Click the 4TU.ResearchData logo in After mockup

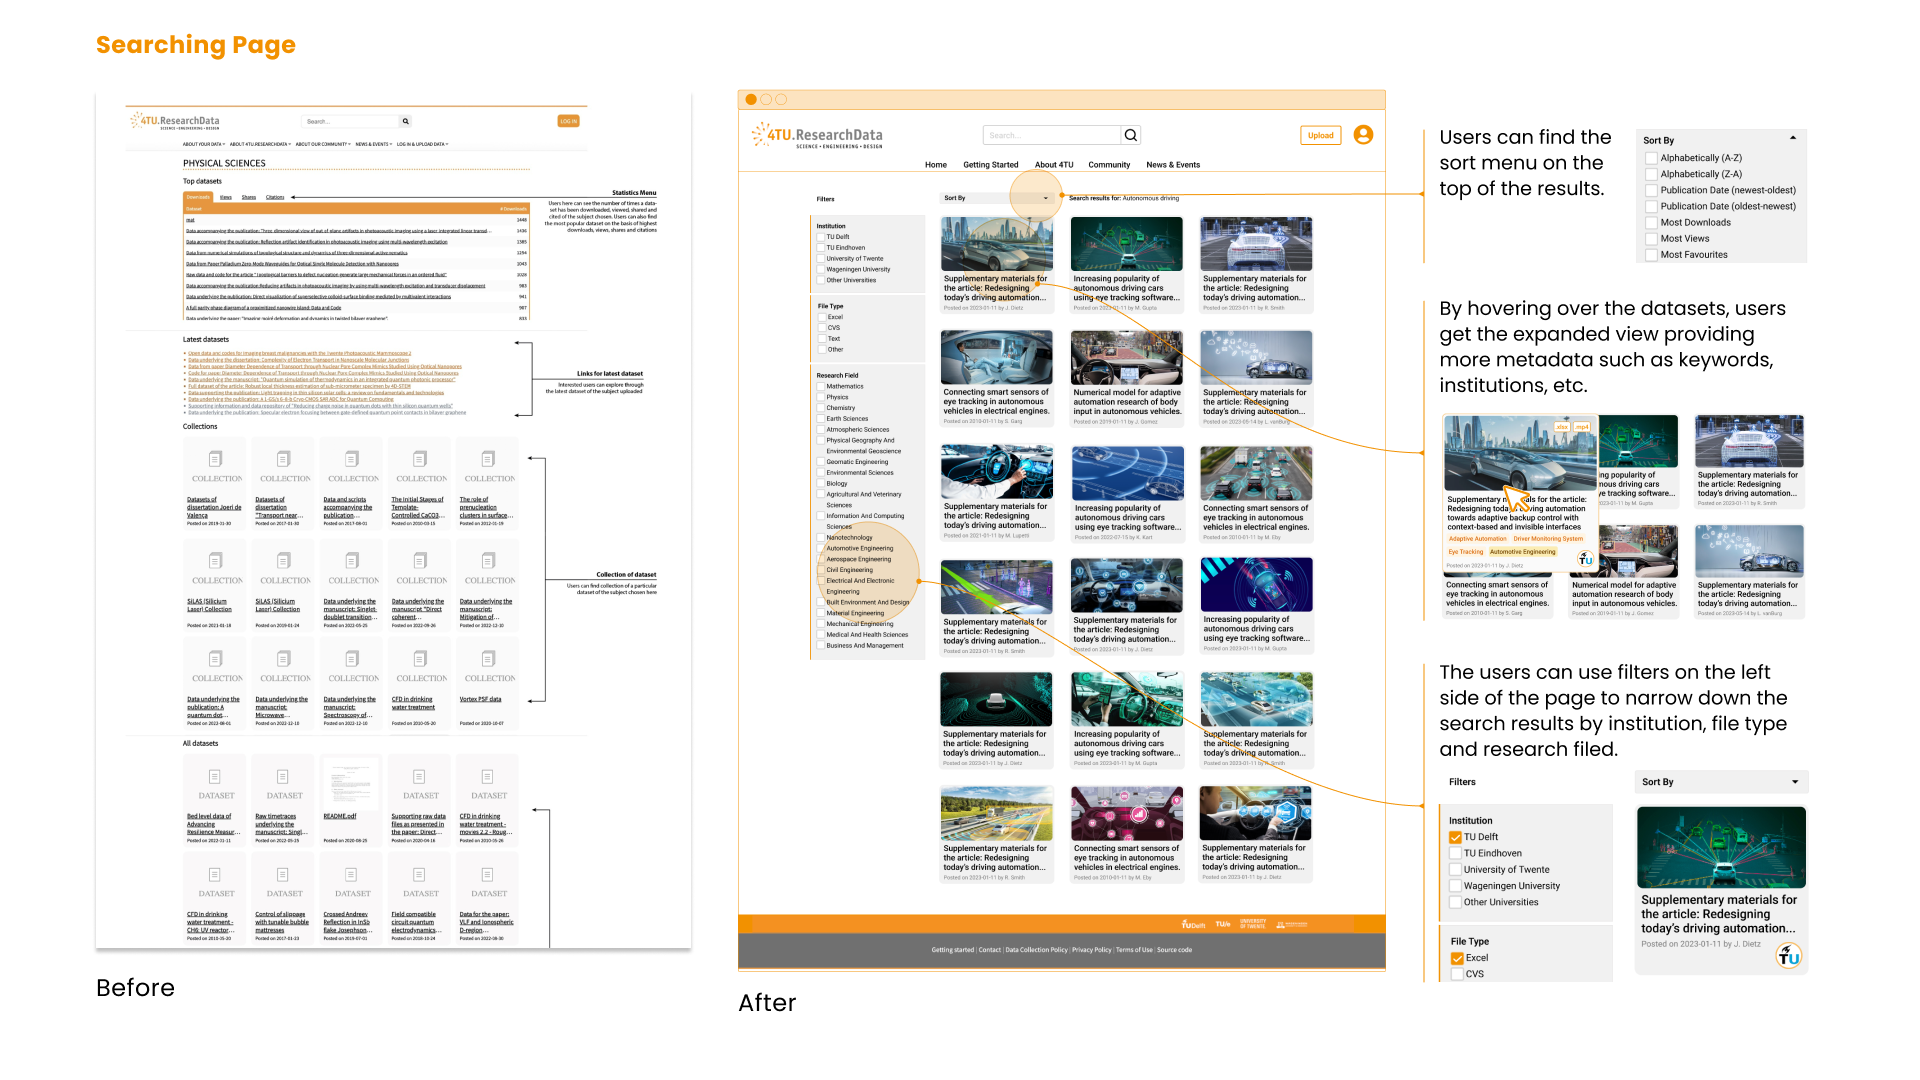[818, 136]
